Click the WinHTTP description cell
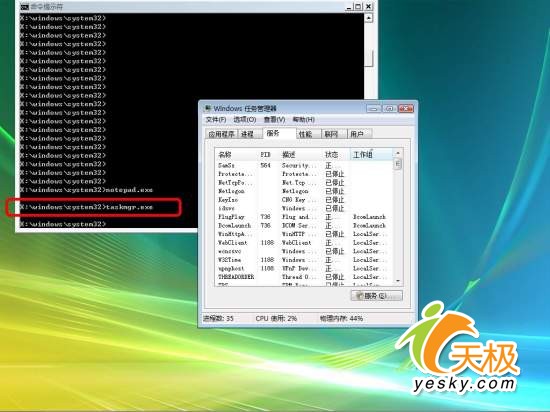Image resolution: width=550 pixels, height=412 pixels. coord(300,234)
